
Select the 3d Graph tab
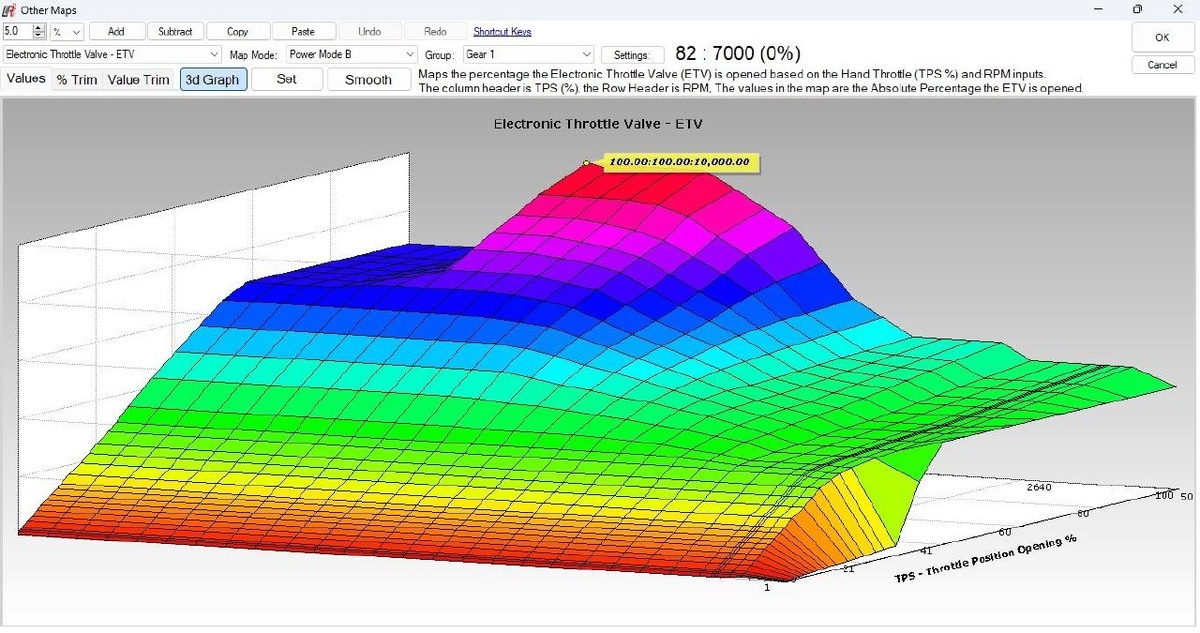coord(213,79)
